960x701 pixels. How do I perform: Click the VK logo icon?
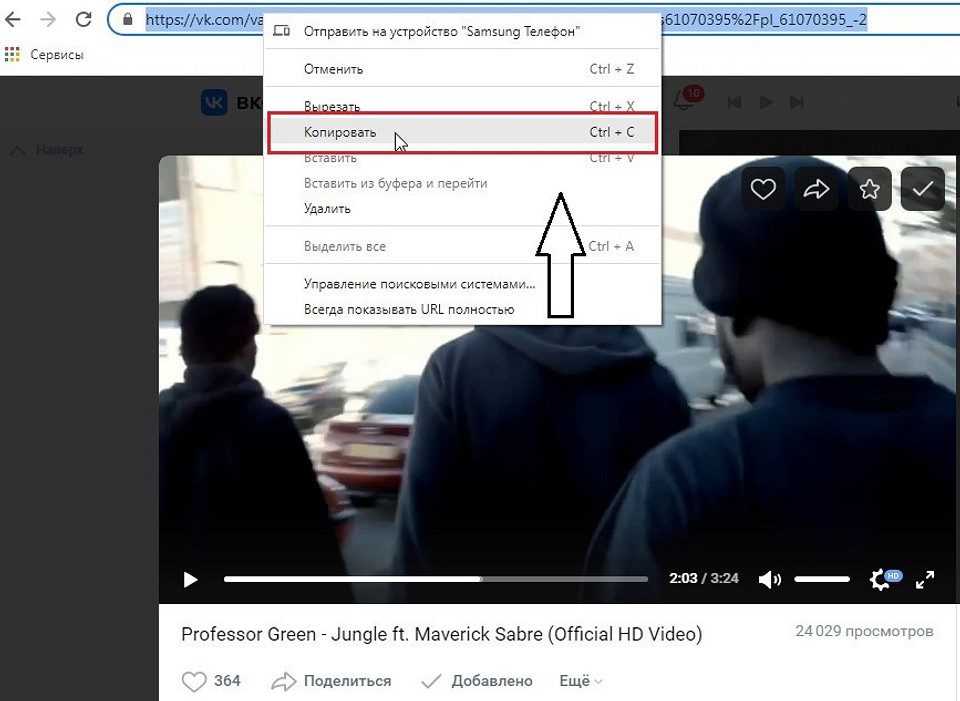214,102
